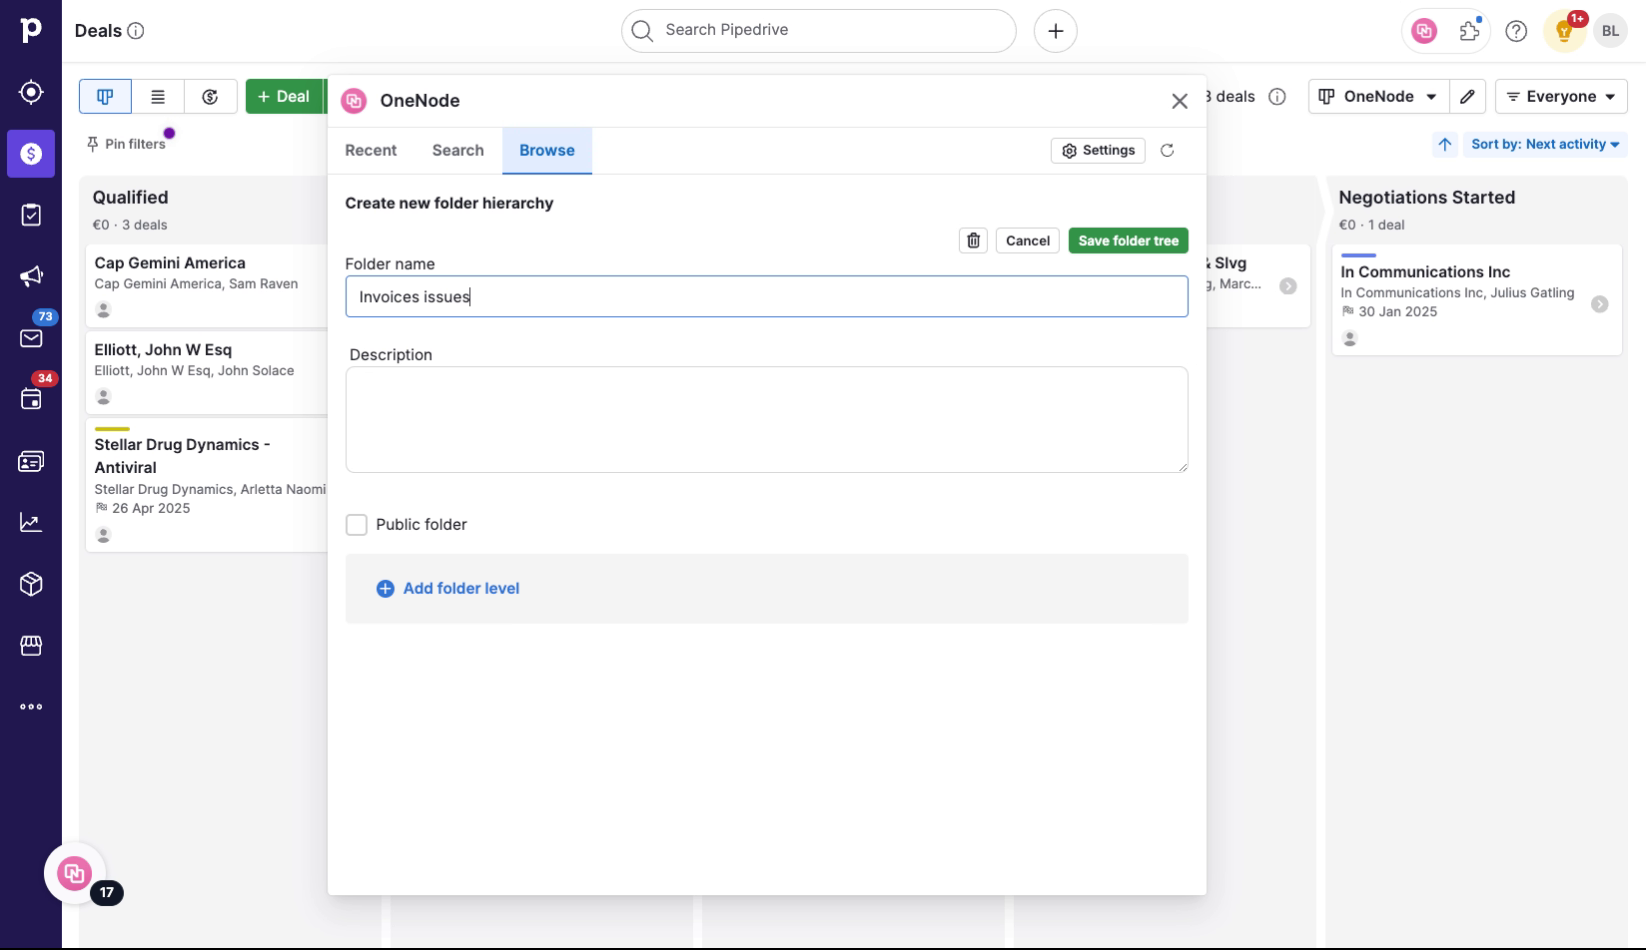Open Projects clipboard icon in sidebar
Screen dimensions: 1646x950
click(31, 215)
